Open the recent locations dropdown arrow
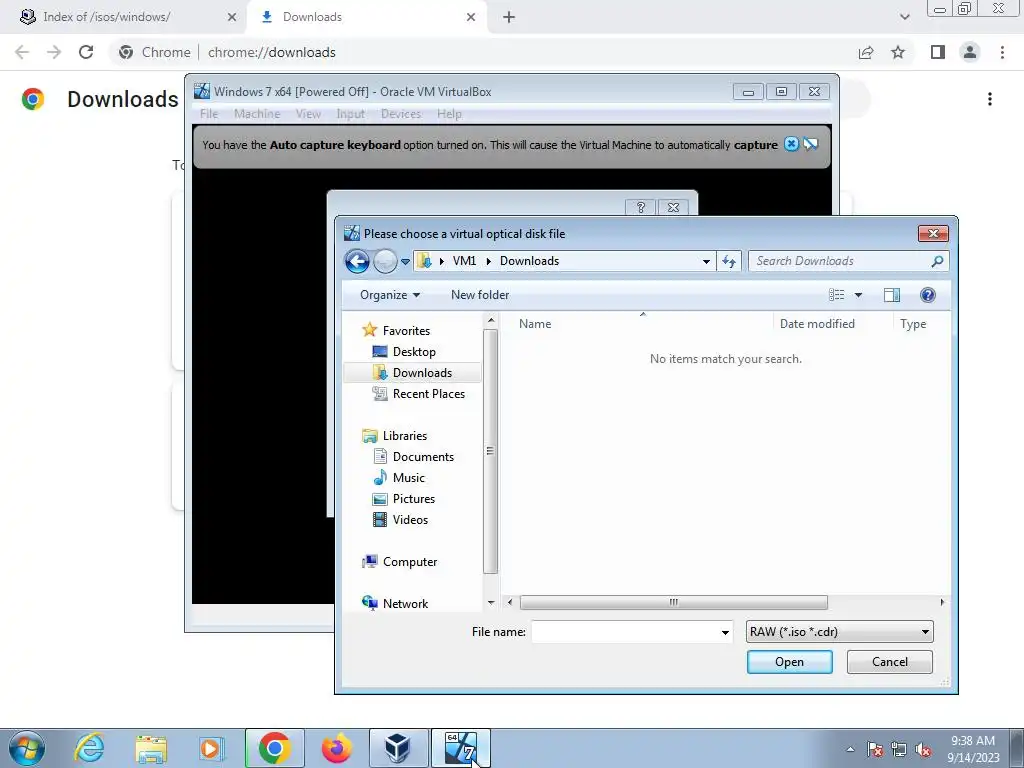 tap(406, 262)
